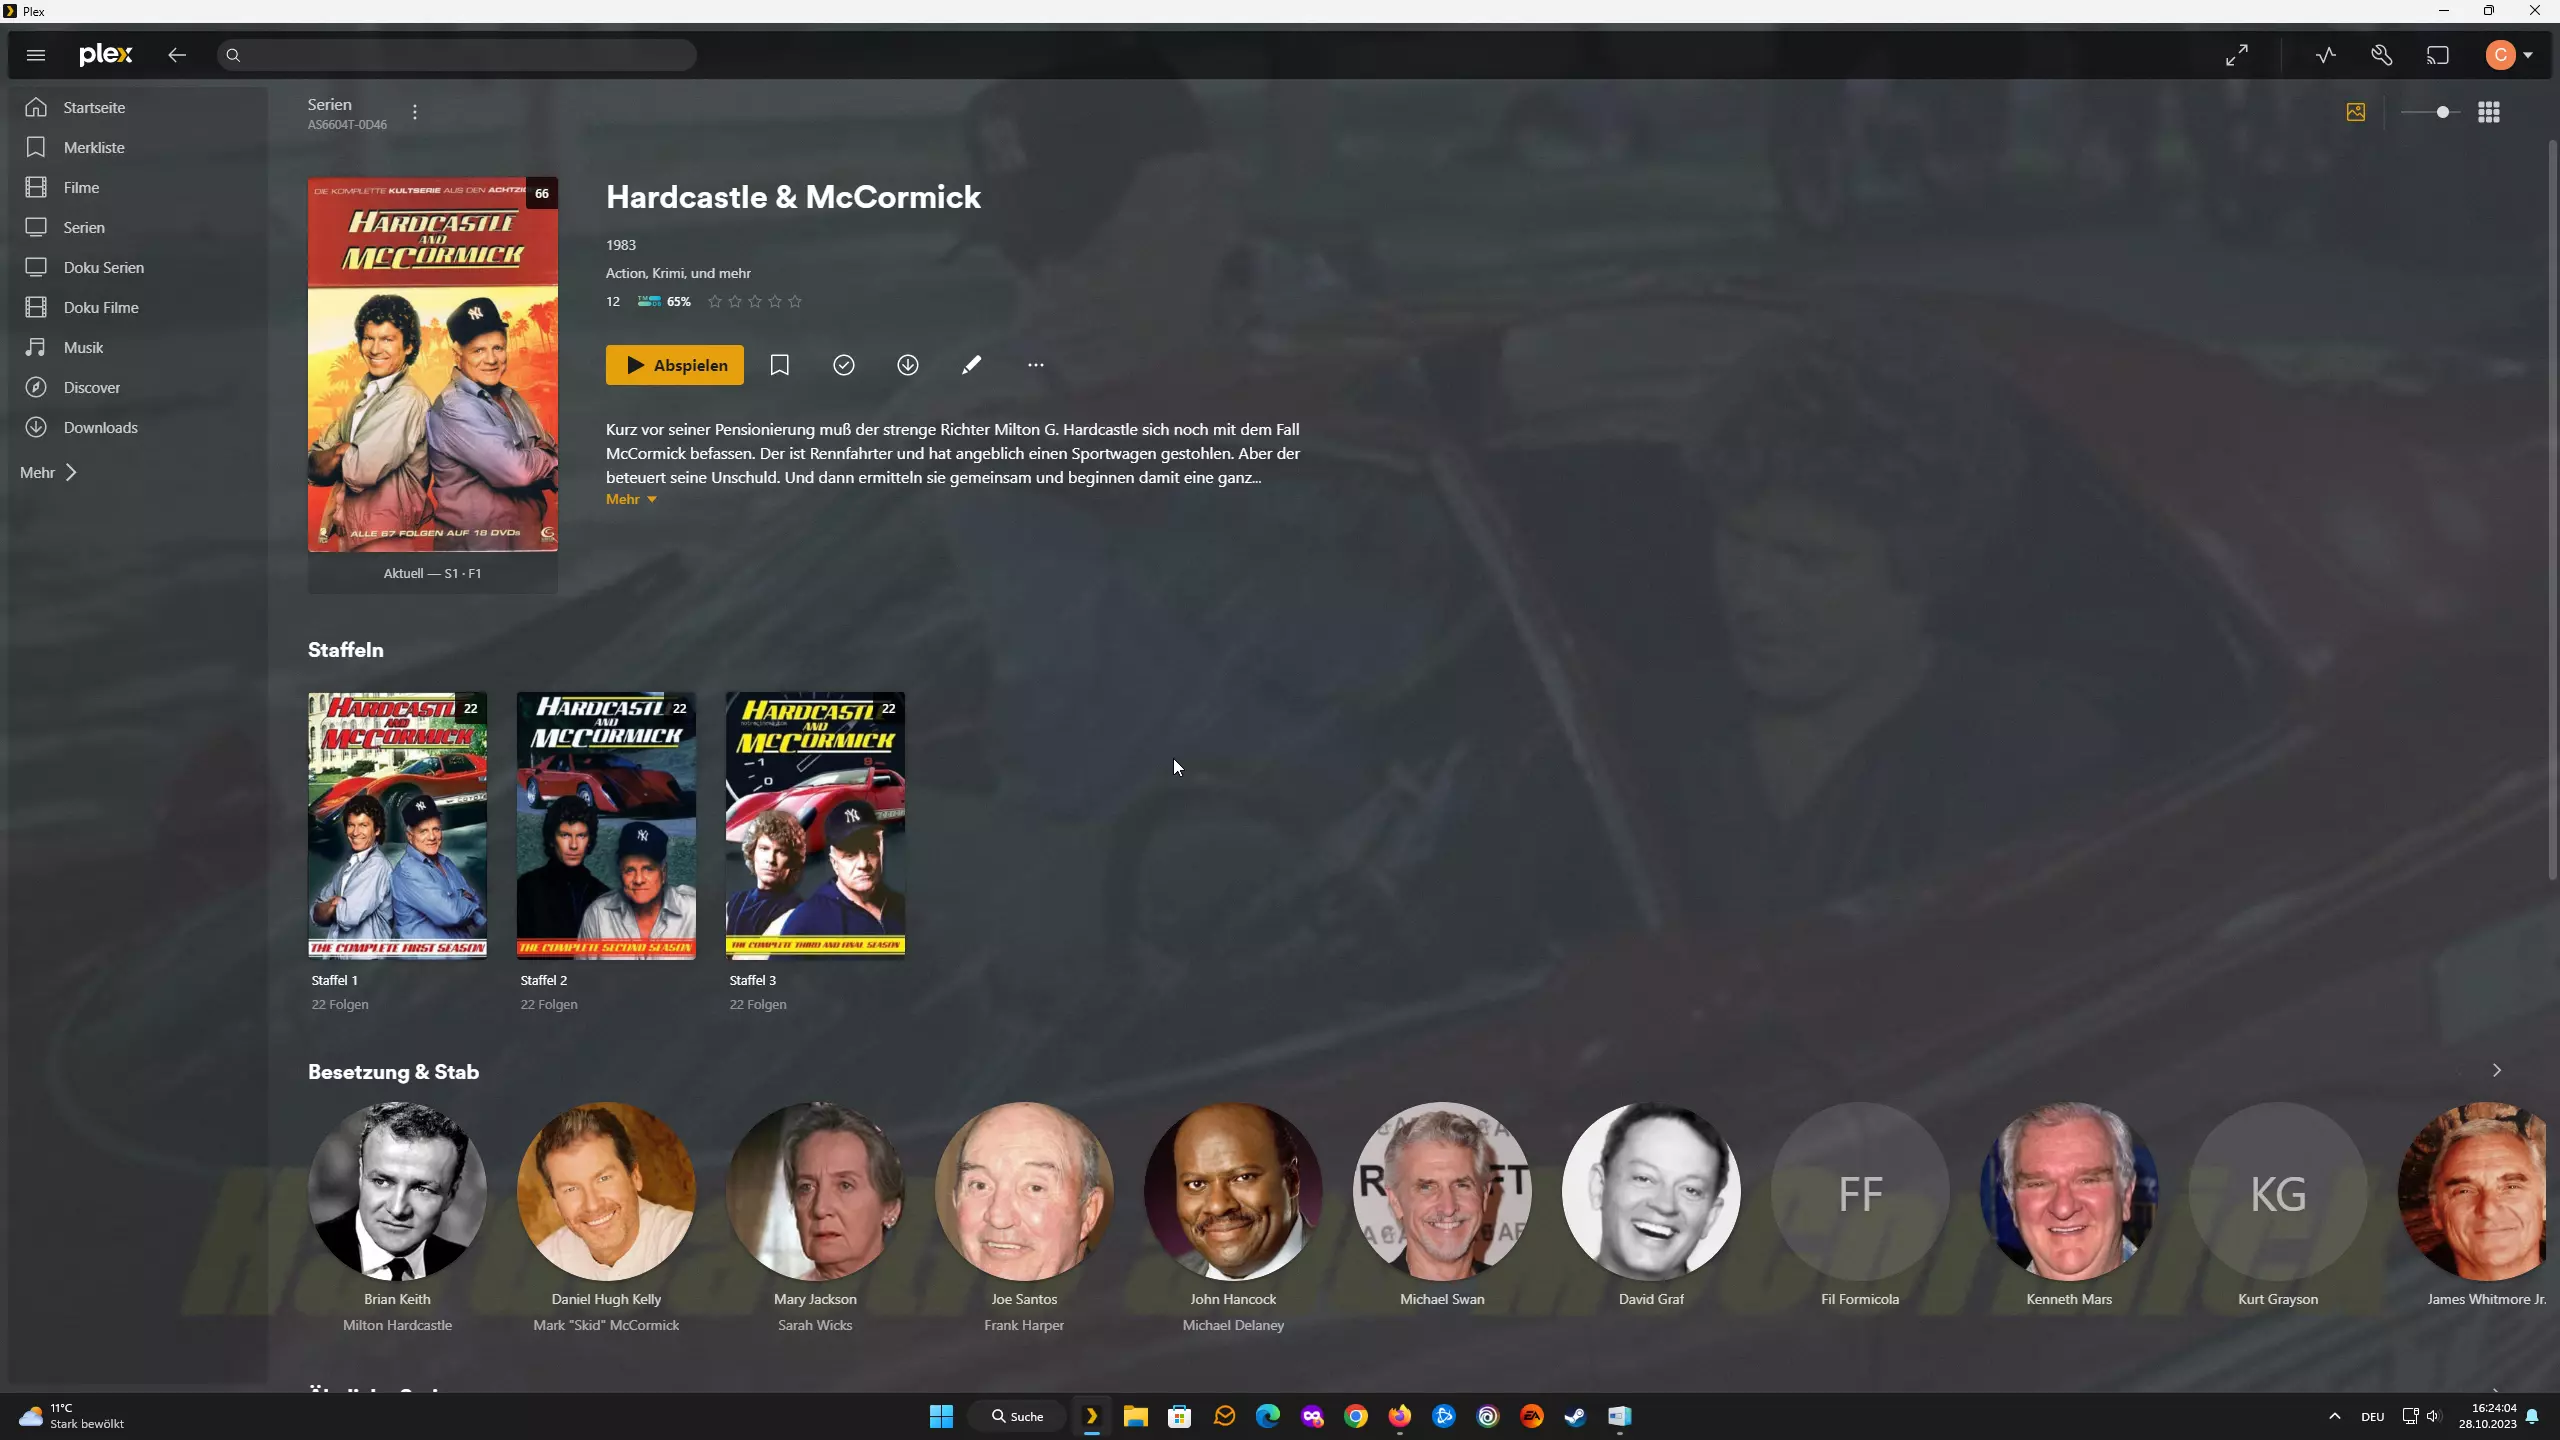The height and width of the screenshot is (1440, 2560).
Task: Click the Mary Jackson name link
Action: tap(815, 1299)
